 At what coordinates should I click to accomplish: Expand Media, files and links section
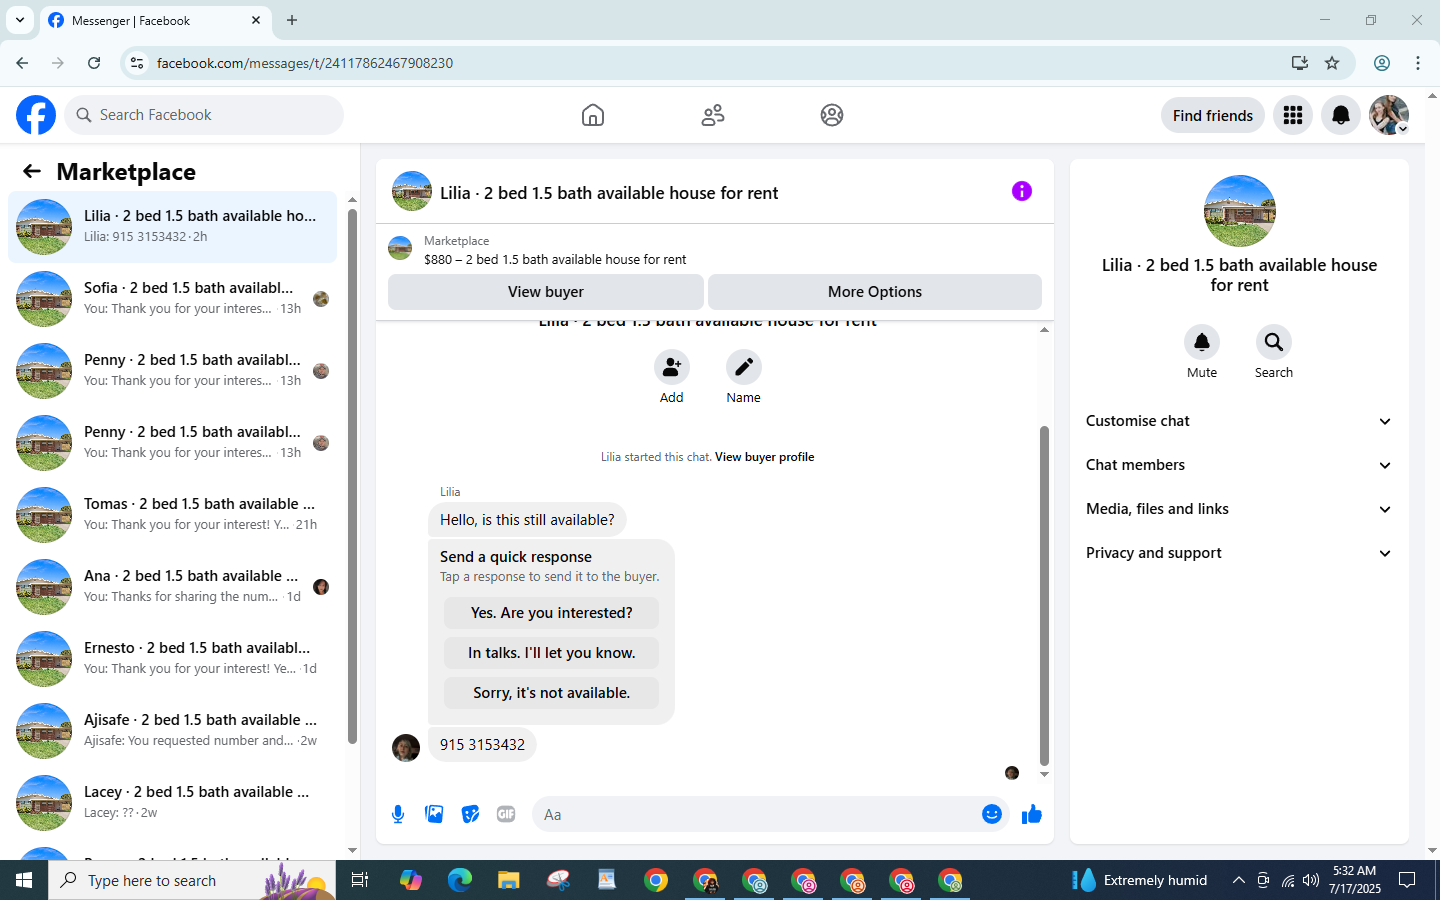[x=1239, y=509]
